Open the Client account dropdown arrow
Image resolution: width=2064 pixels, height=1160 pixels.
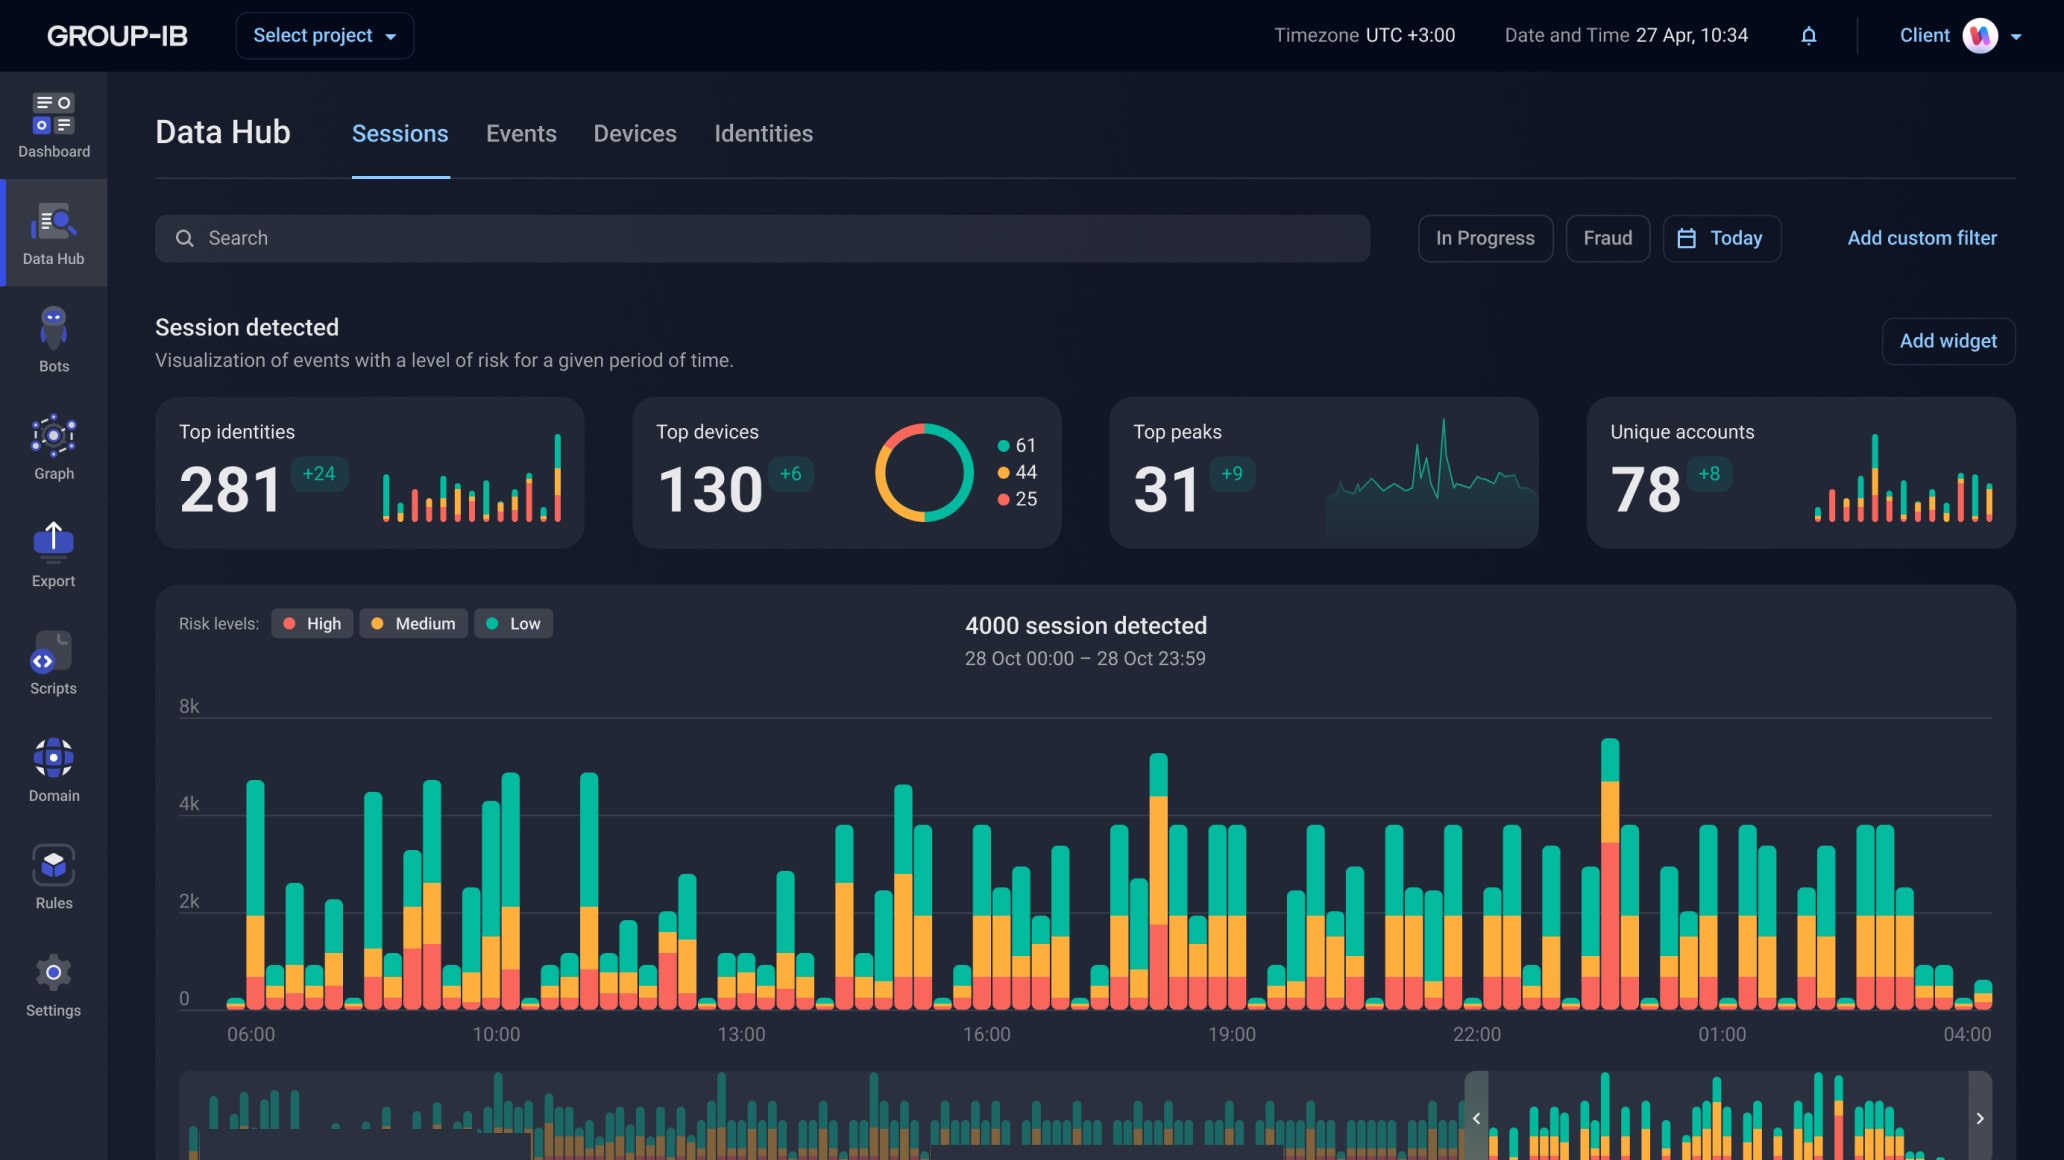pyautogui.click(x=2016, y=37)
